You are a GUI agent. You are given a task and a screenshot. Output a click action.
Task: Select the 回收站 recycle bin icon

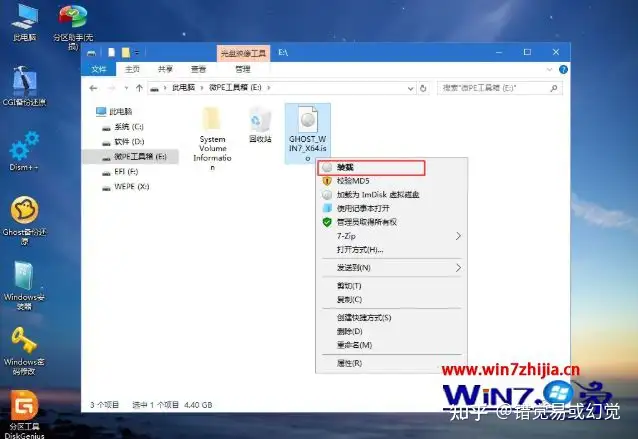260,124
